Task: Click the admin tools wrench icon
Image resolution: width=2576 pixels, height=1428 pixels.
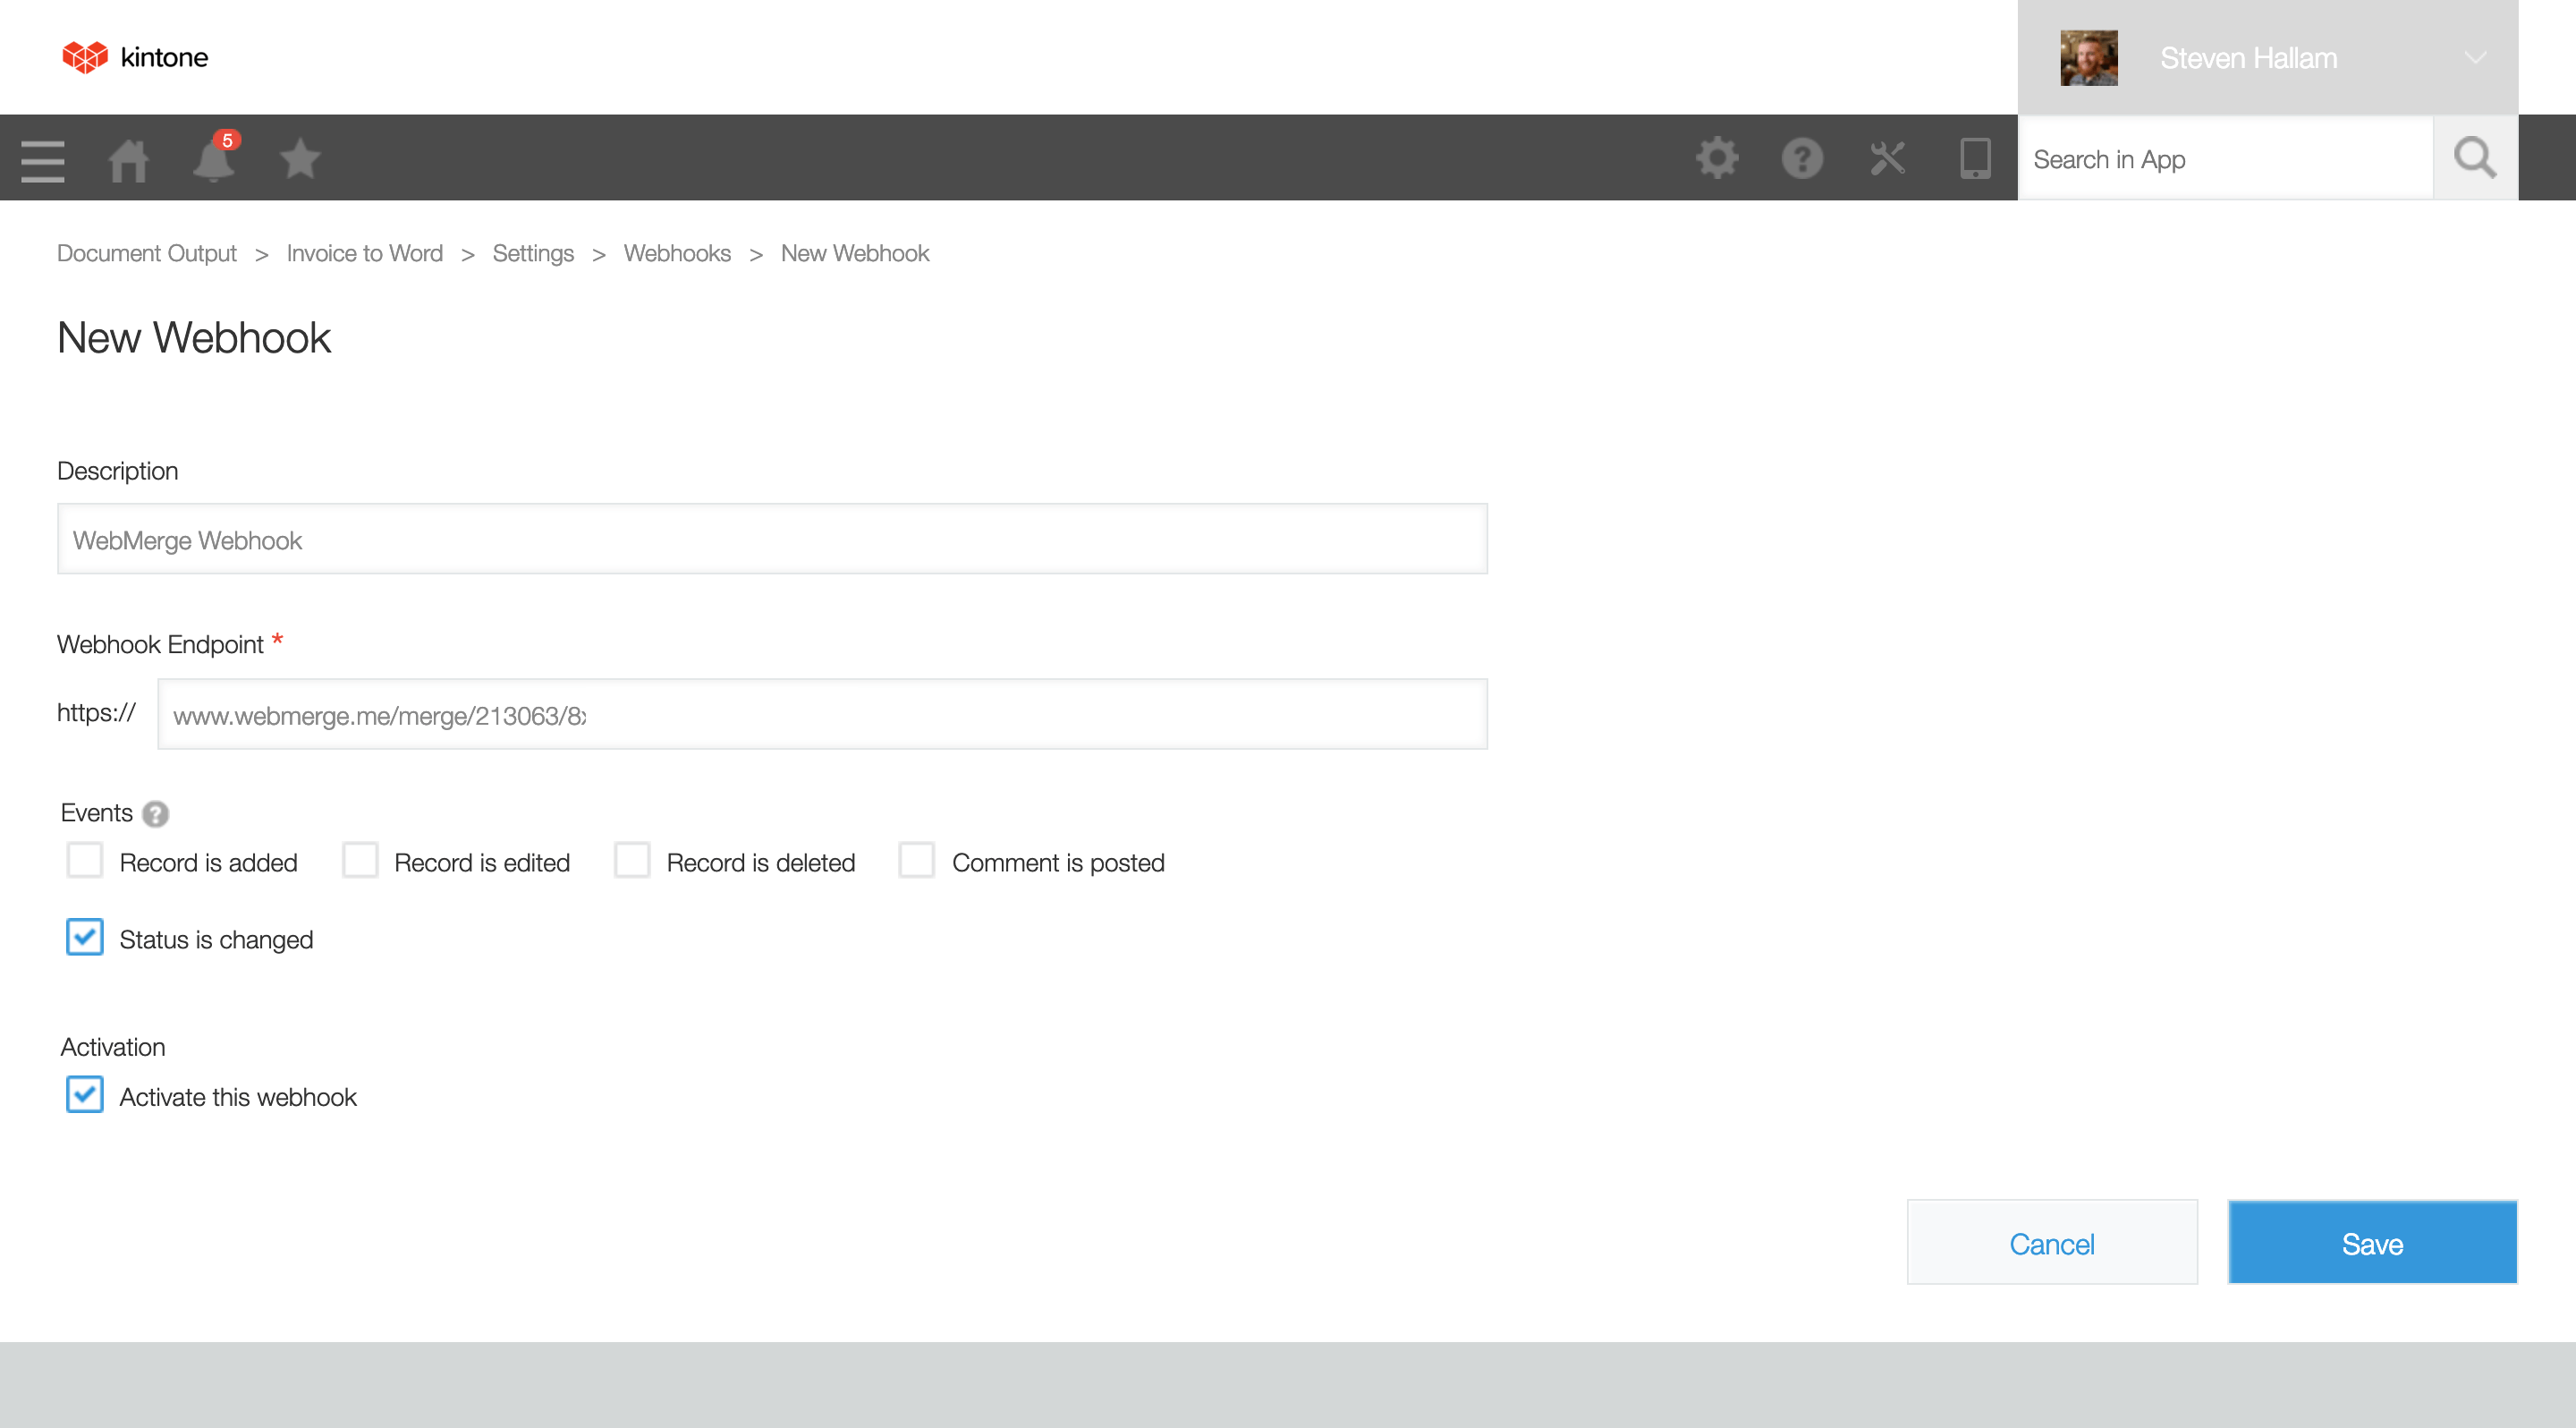Action: 1887,157
